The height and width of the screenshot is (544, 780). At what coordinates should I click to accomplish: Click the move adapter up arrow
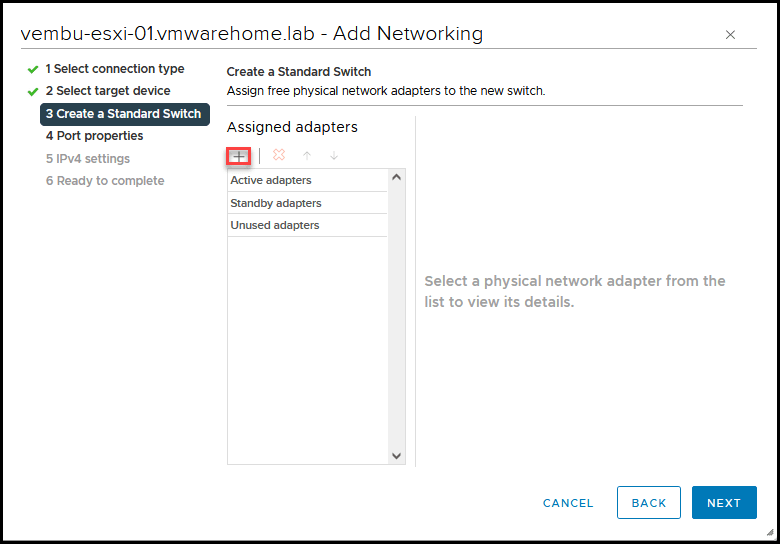point(307,156)
